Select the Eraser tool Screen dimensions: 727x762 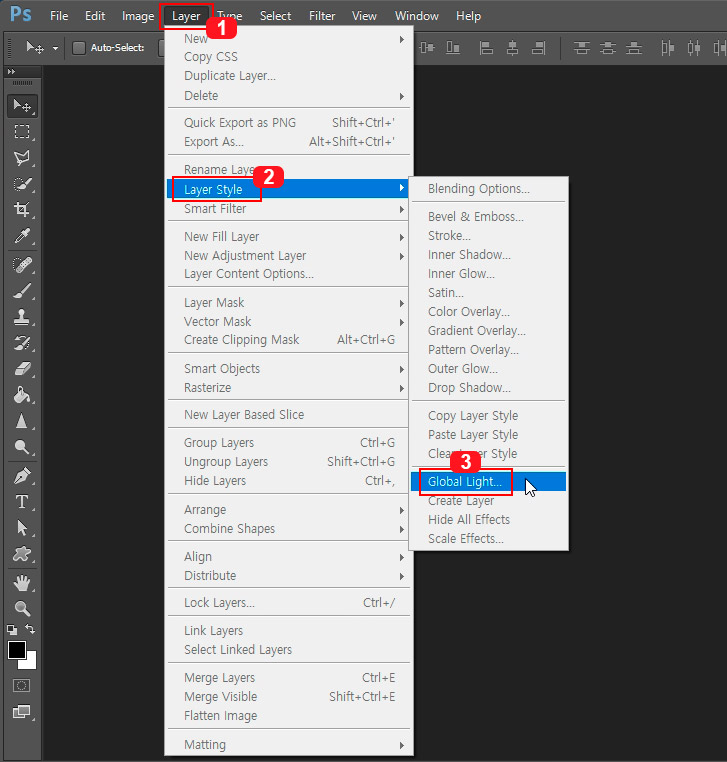pyautogui.click(x=22, y=369)
